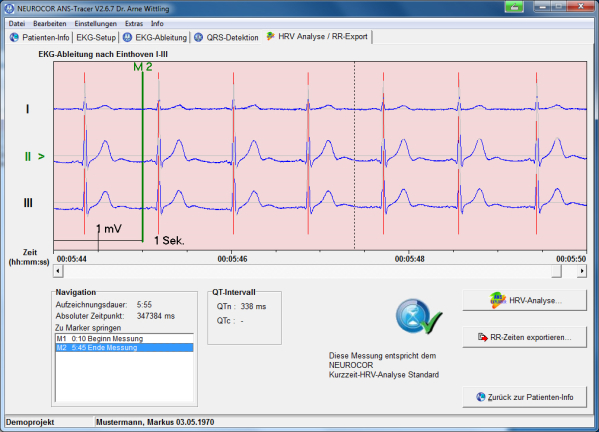Switch to the EKG-Setup tab
The height and width of the screenshot is (432, 599).
coord(96,37)
